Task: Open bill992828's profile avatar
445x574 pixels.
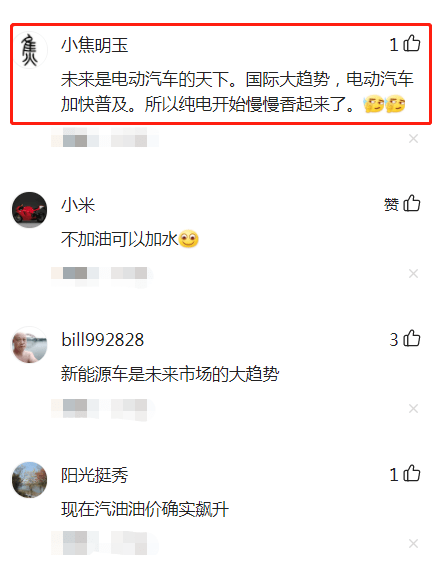Action: [x=30, y=345]
